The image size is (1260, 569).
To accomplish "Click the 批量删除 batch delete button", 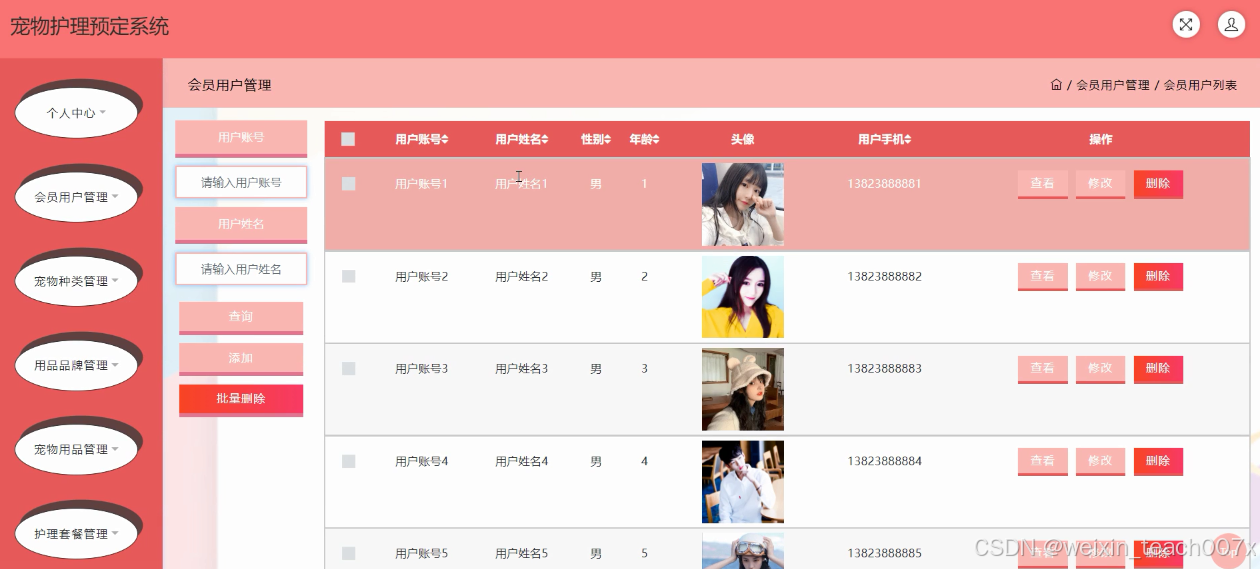I will point(241,399).
